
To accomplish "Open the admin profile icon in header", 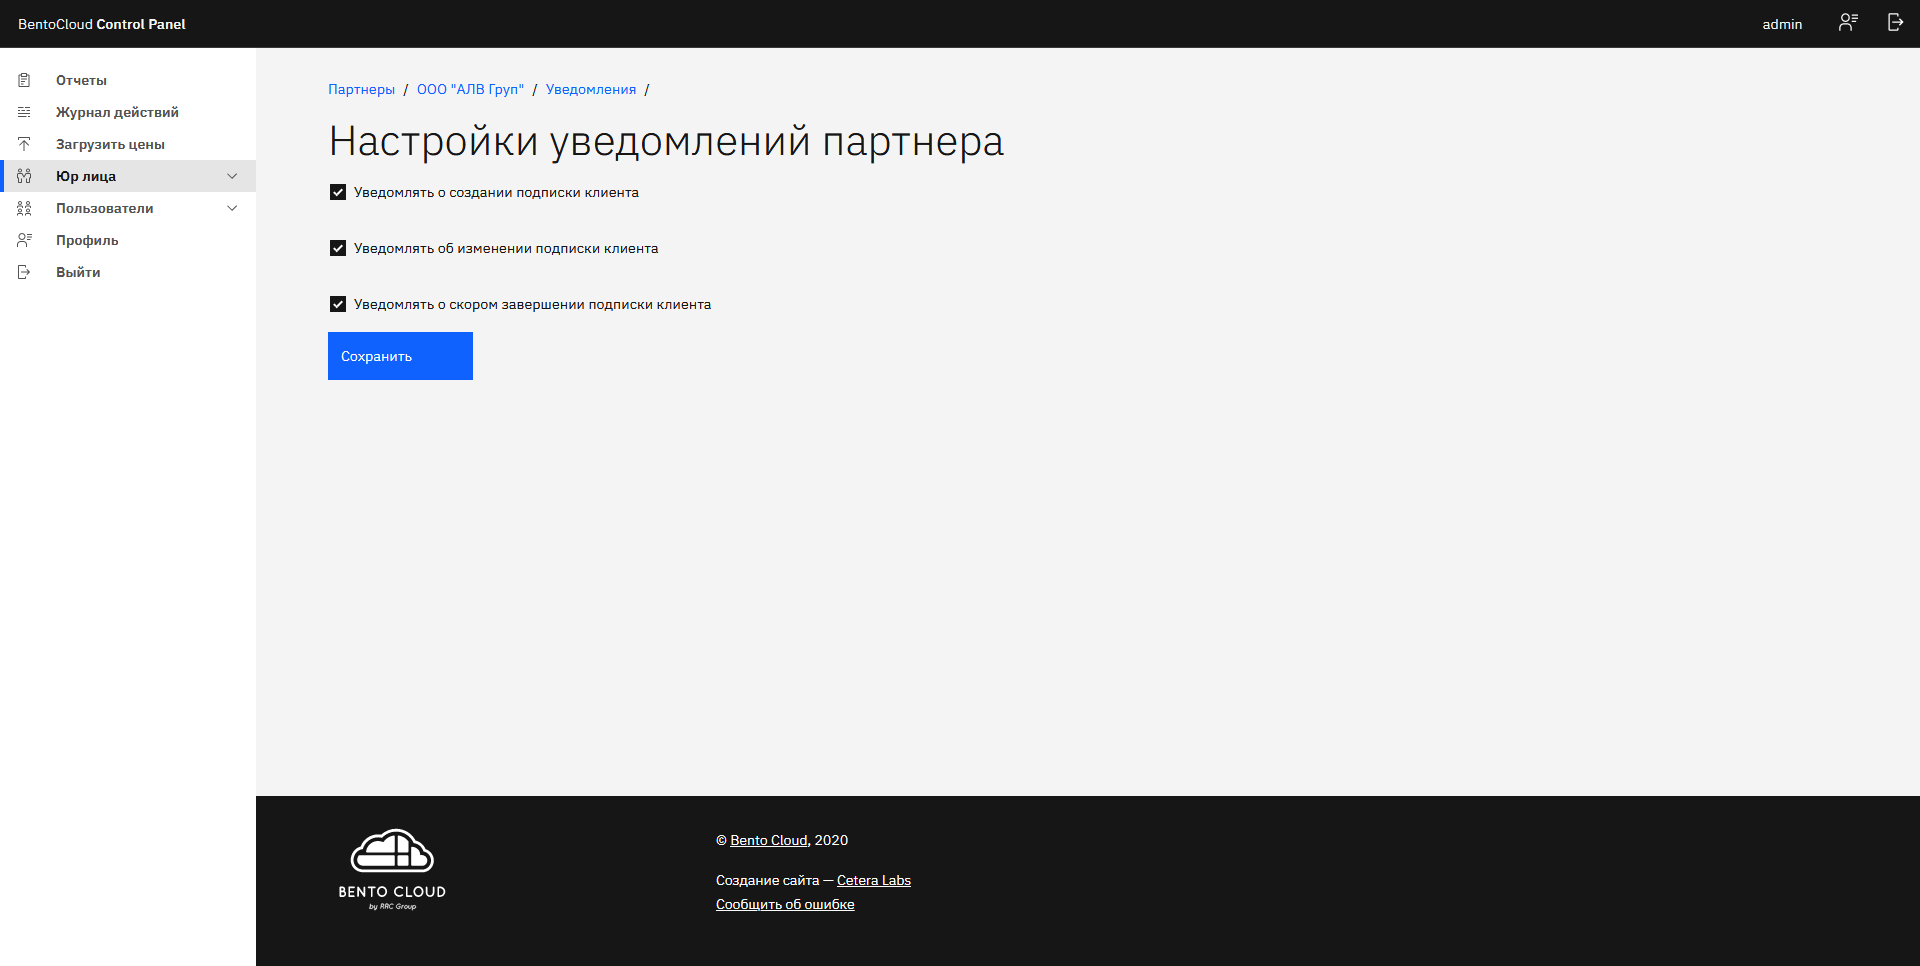I will tap(1848, 22).
